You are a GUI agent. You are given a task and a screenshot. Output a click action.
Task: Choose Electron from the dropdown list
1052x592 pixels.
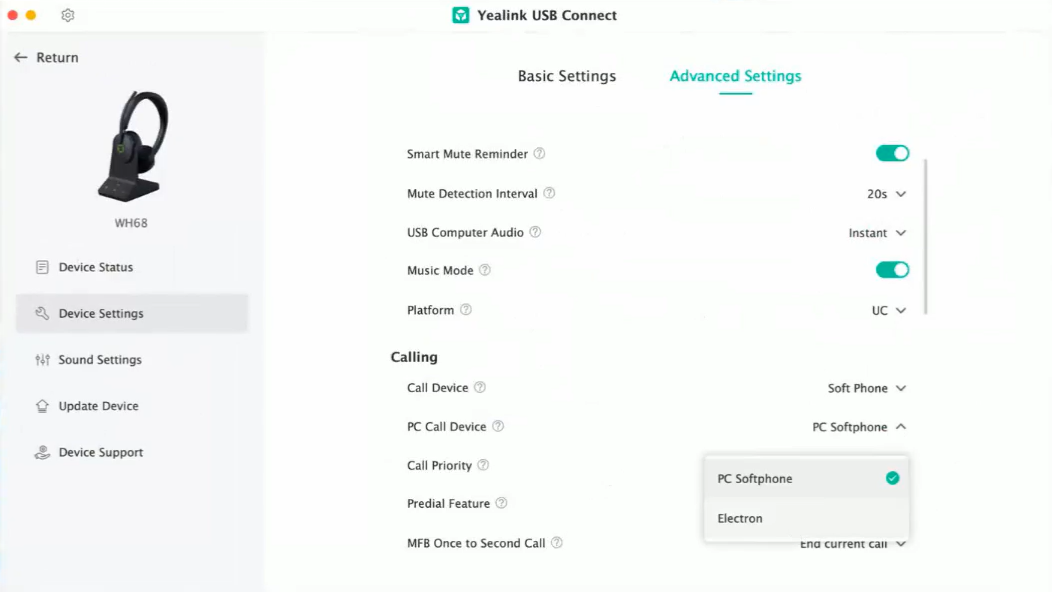click(x=806, y=518)
